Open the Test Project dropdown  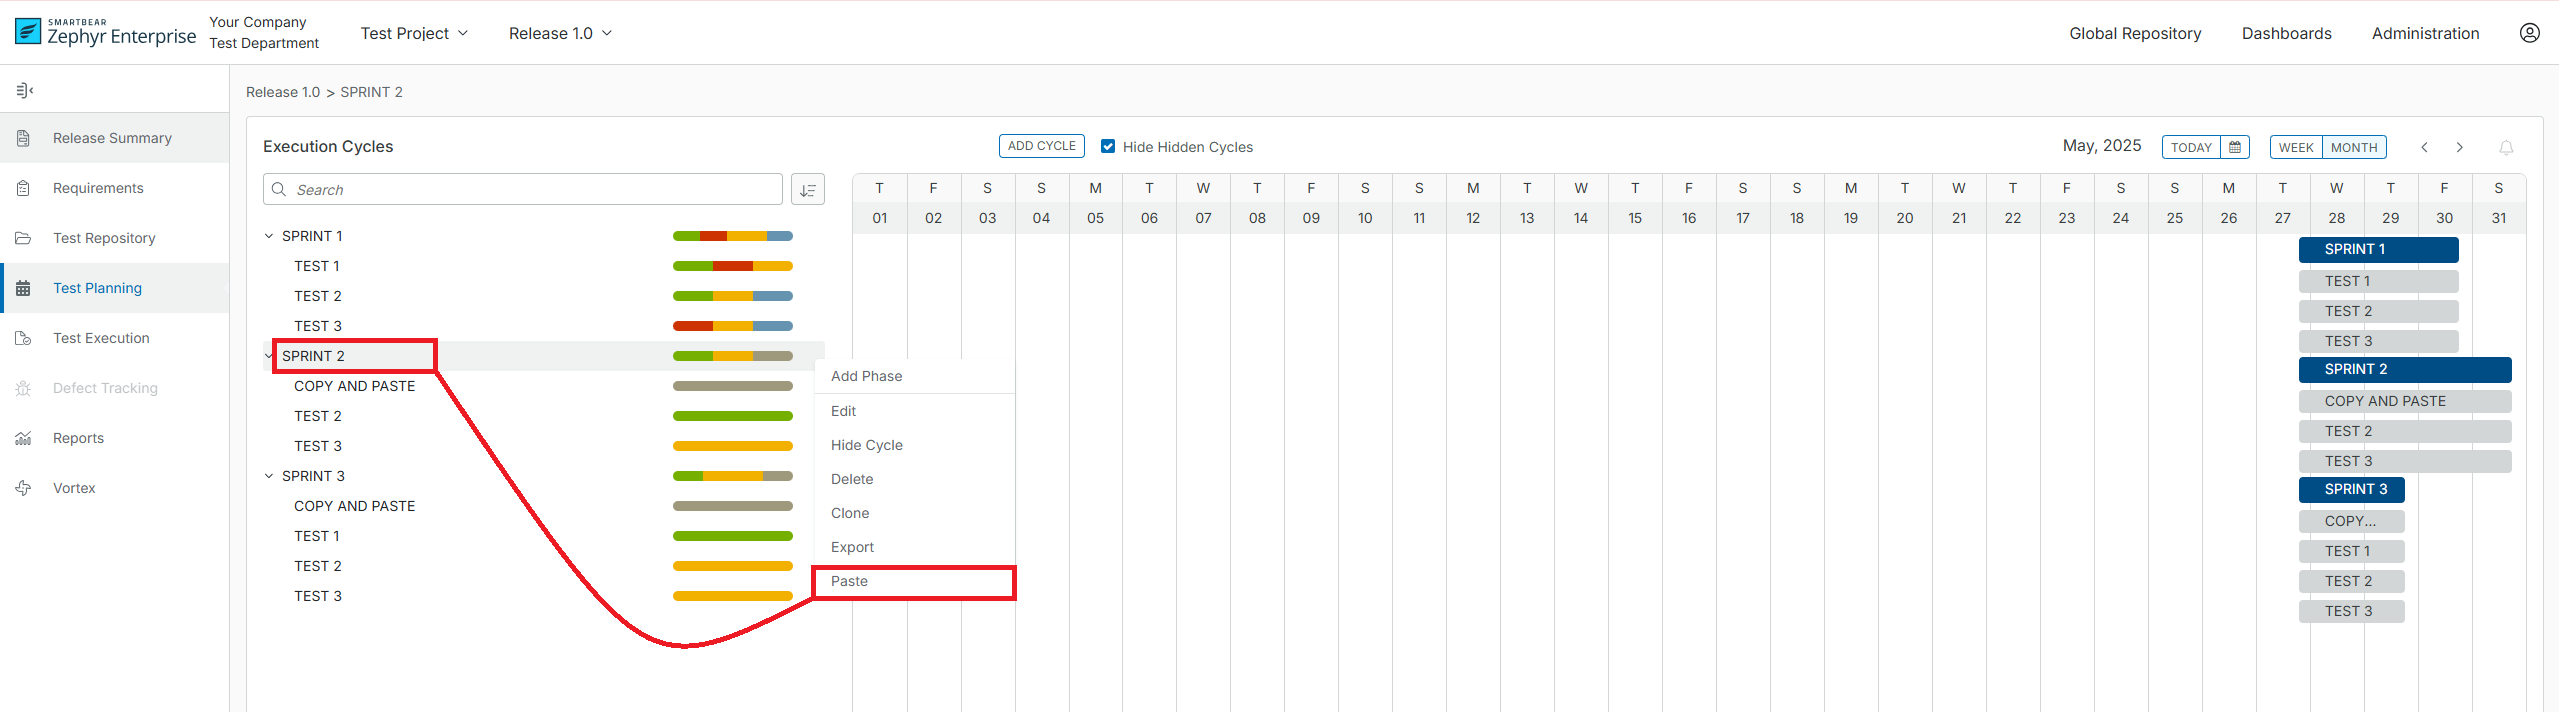[x=414, y=33]
